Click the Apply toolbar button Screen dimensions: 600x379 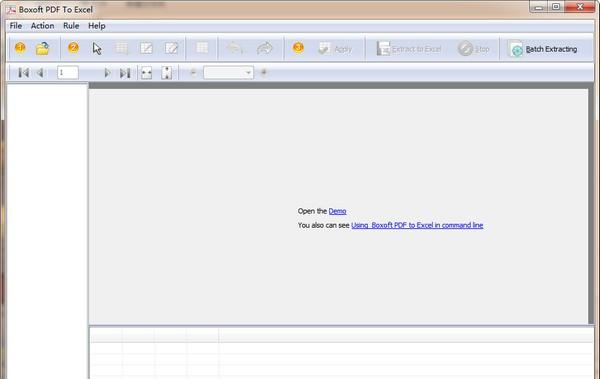(x=335, y=49)
